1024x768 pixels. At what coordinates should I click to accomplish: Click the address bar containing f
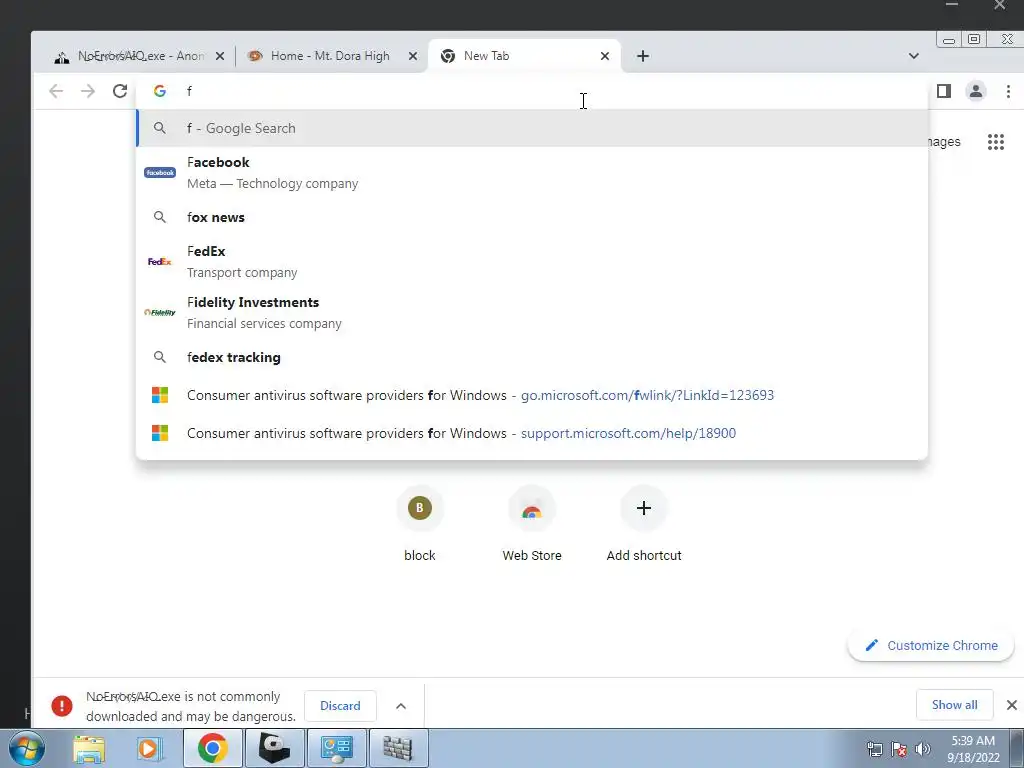(532, 91)
